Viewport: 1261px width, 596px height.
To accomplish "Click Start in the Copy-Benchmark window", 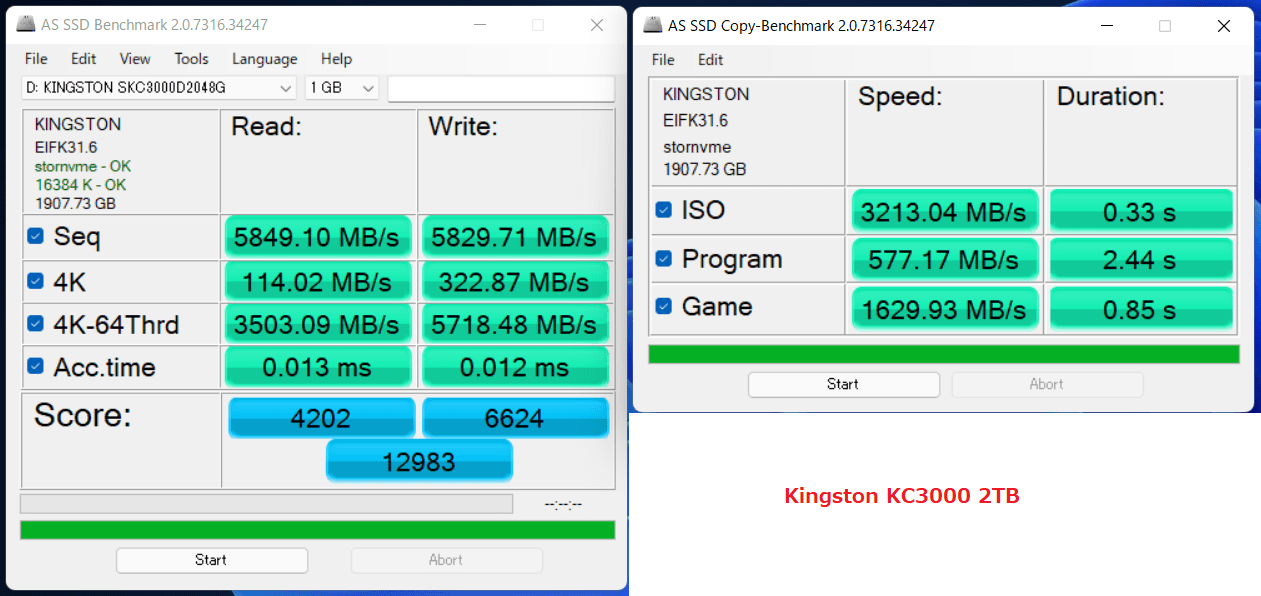I will (843, 384).
